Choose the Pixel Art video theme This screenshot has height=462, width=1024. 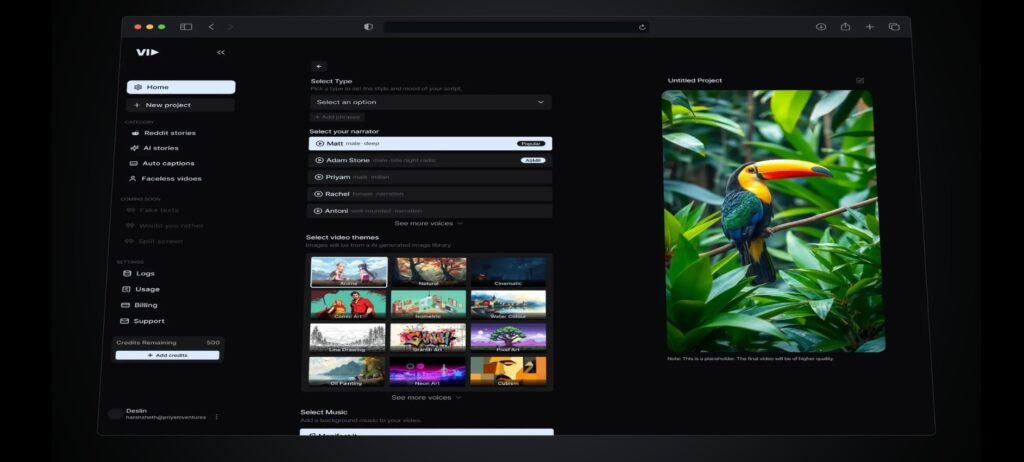pyautogui.click(x=509, y=338)
